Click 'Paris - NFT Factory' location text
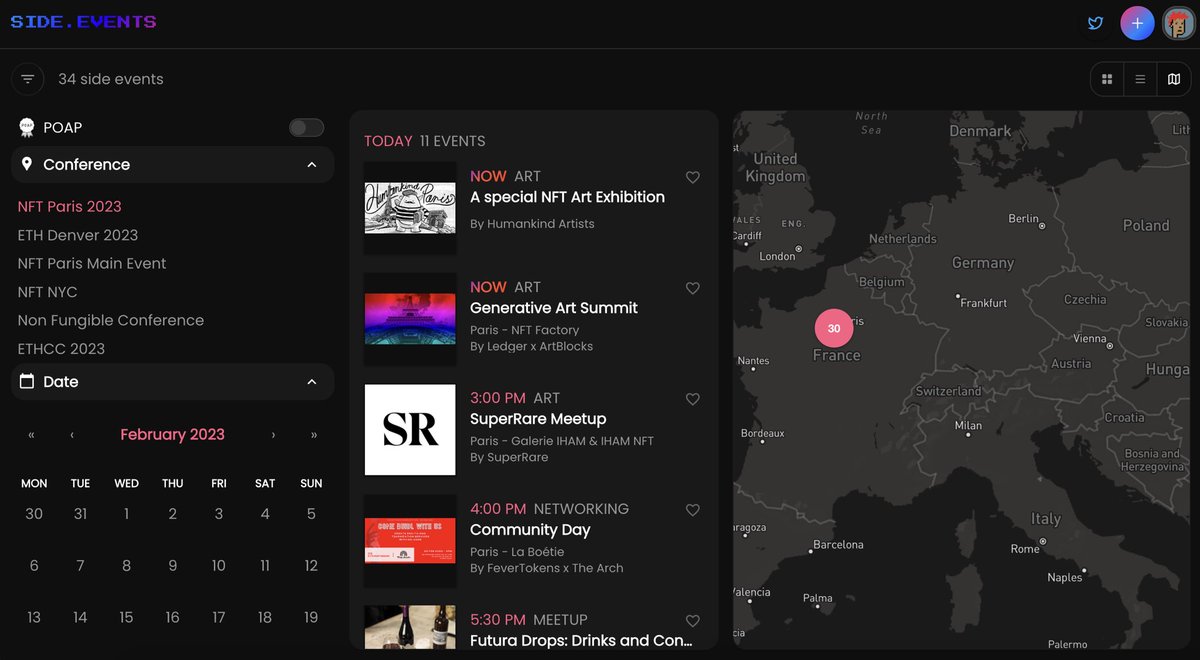The width and height of the screenshot is (1200, 660). [x=524, y=330]
